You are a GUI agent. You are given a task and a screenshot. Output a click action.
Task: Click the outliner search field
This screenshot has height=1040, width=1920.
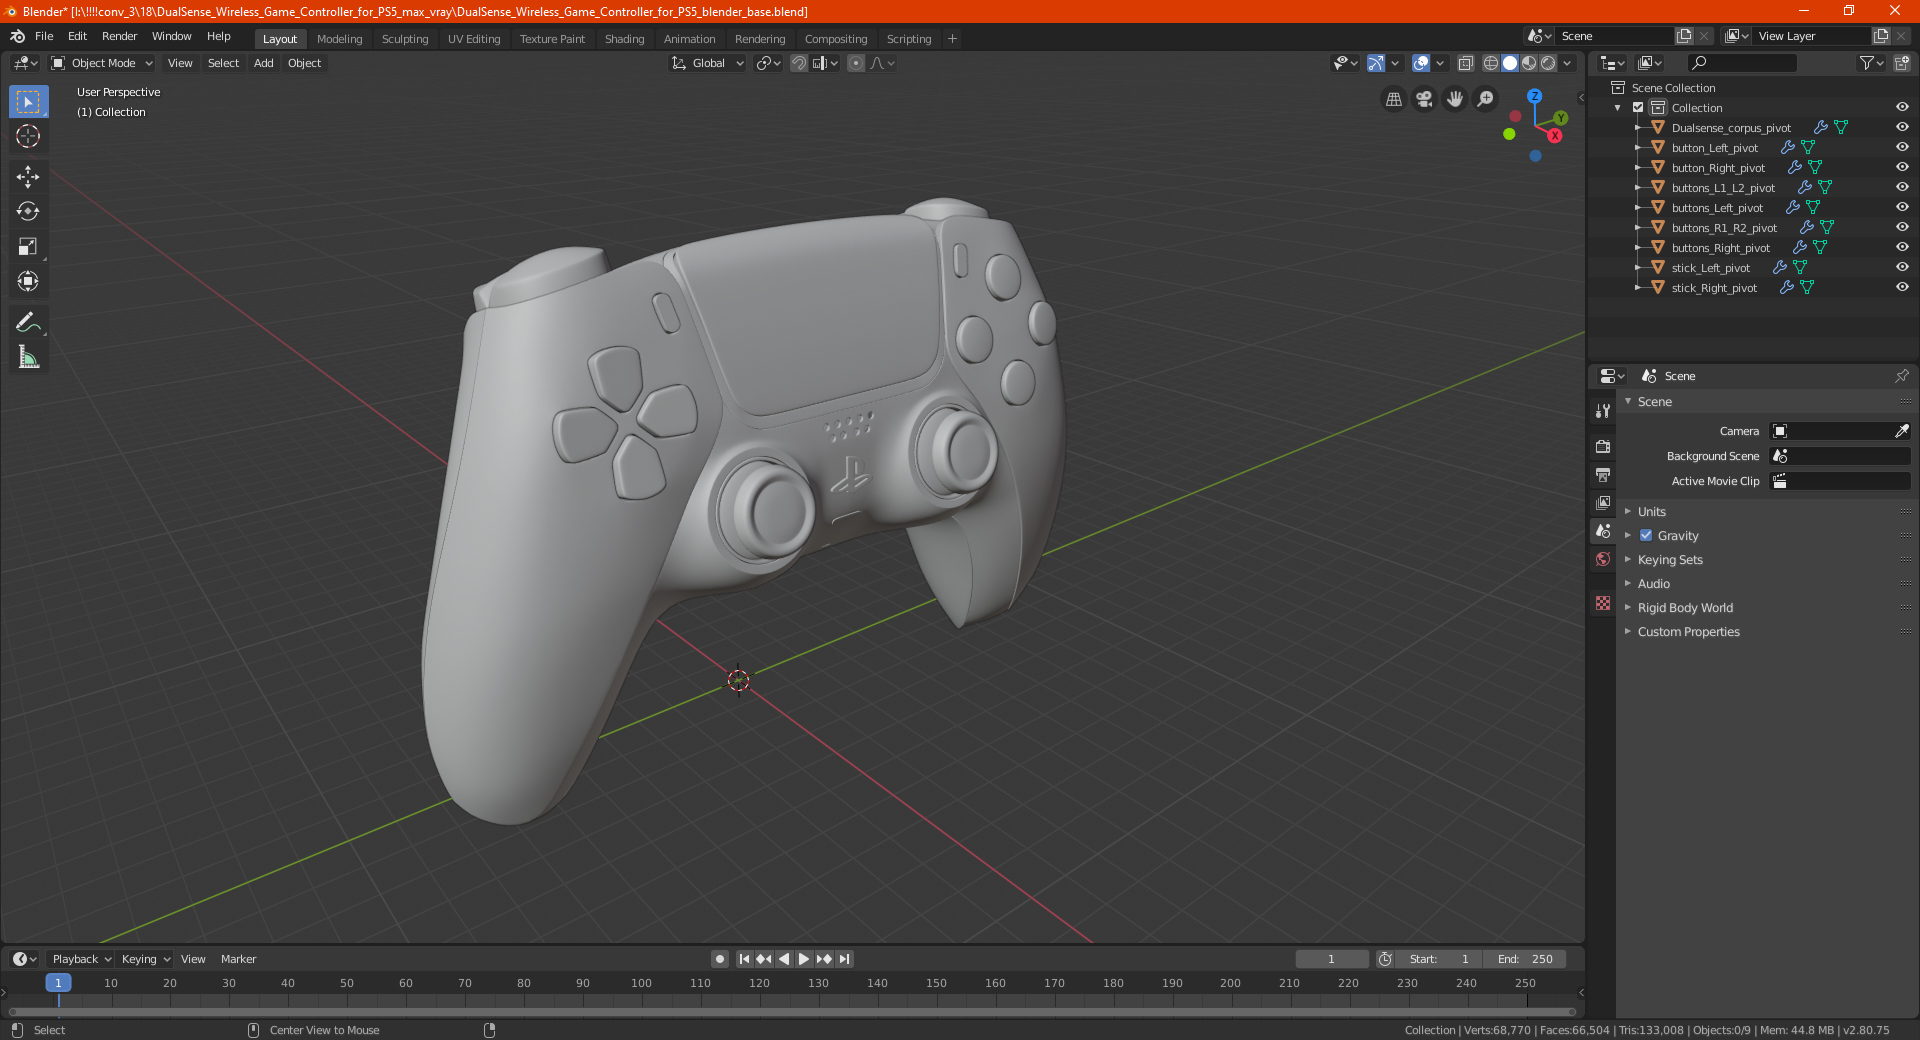tap(1741, 63)
